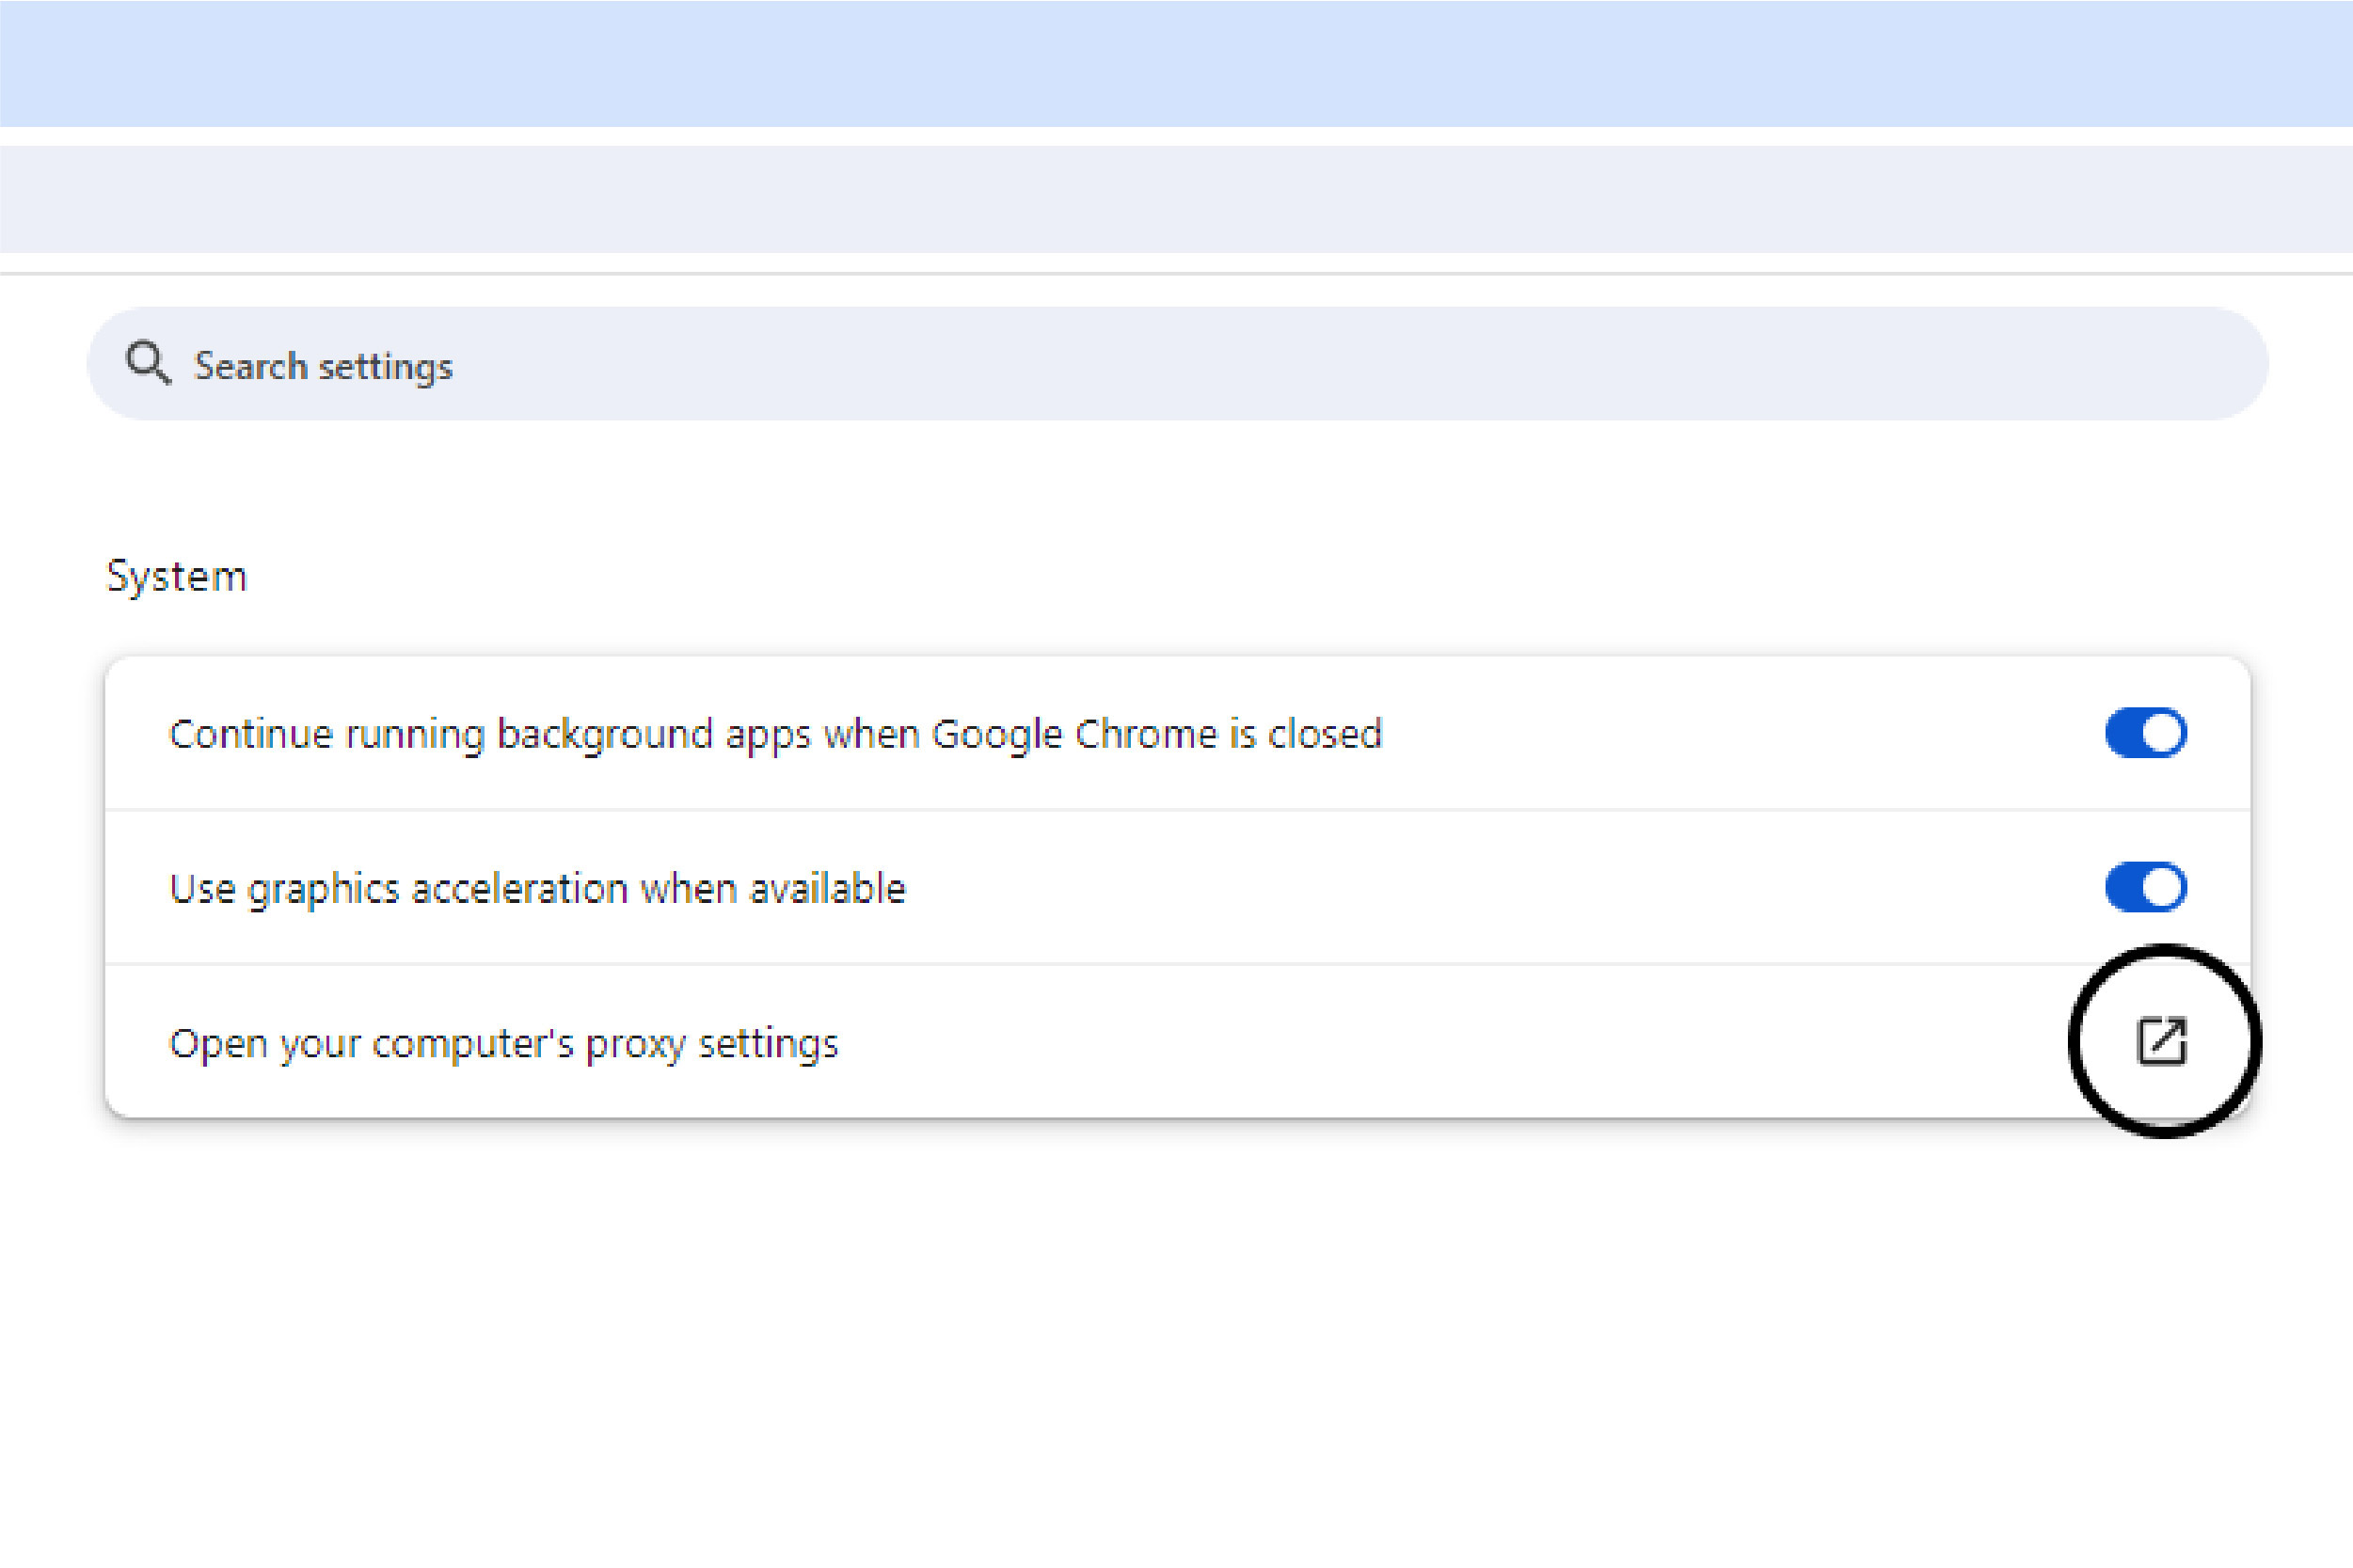Open proxy settings via external link icon
The image size is (2353, 1568).
point(2161,1041)
